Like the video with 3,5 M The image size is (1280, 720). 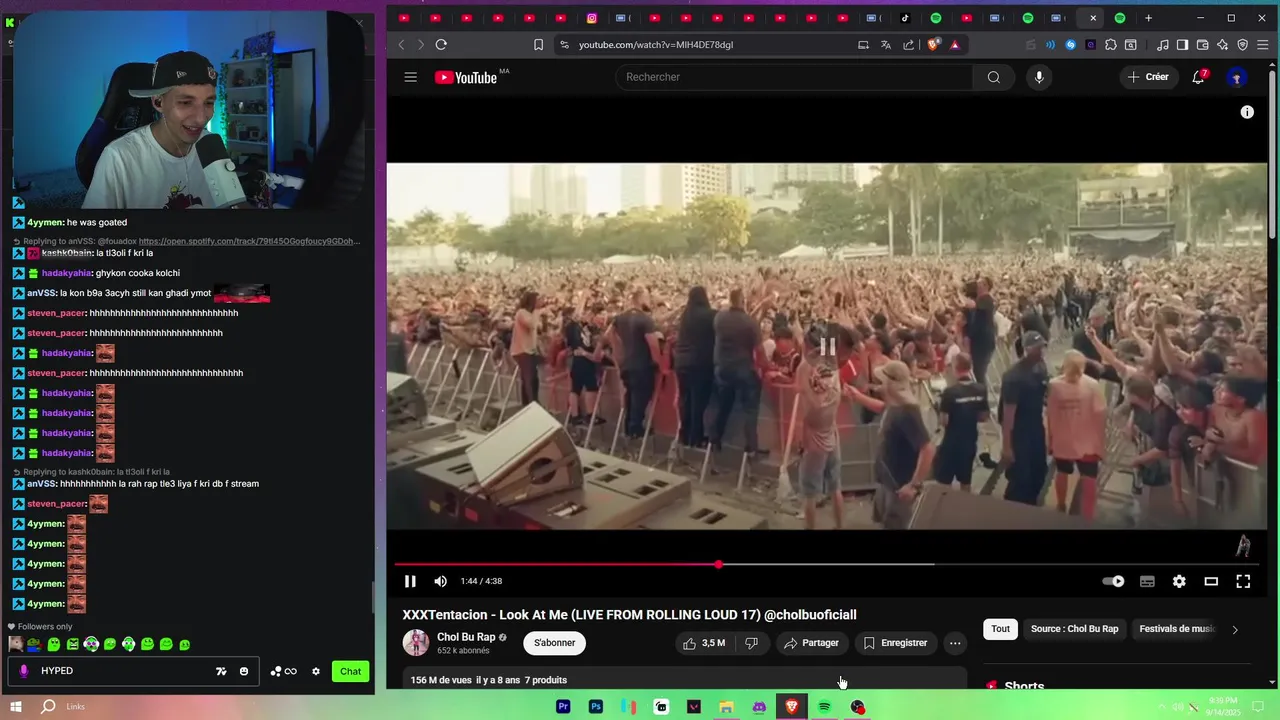703,643
